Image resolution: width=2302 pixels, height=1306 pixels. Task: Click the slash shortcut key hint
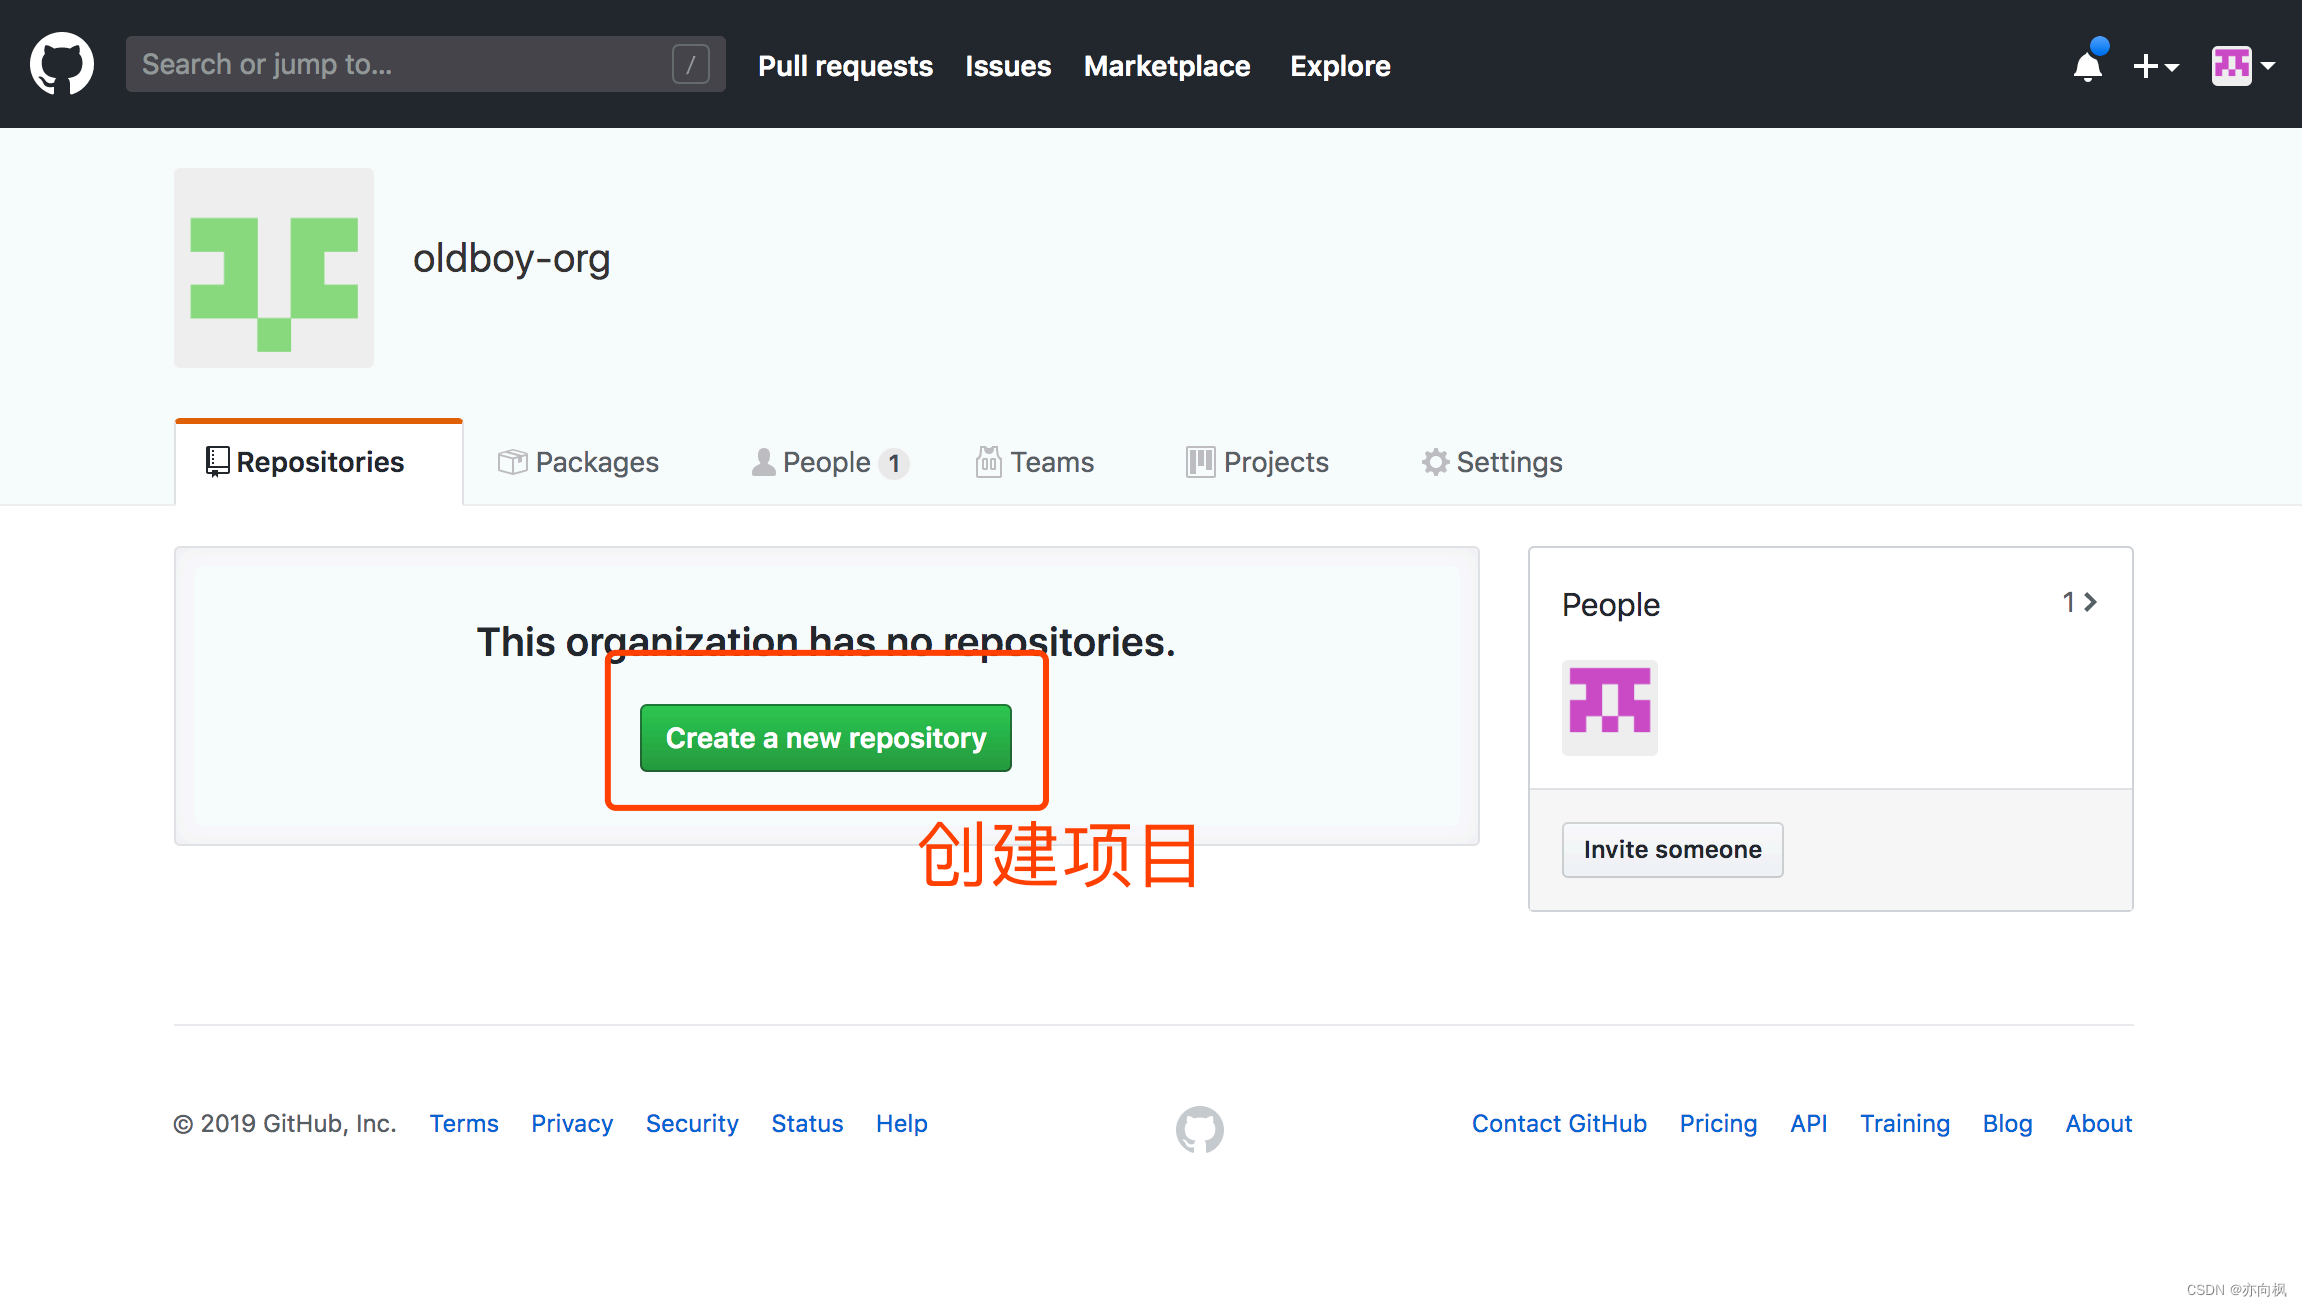tap(691, 64)
